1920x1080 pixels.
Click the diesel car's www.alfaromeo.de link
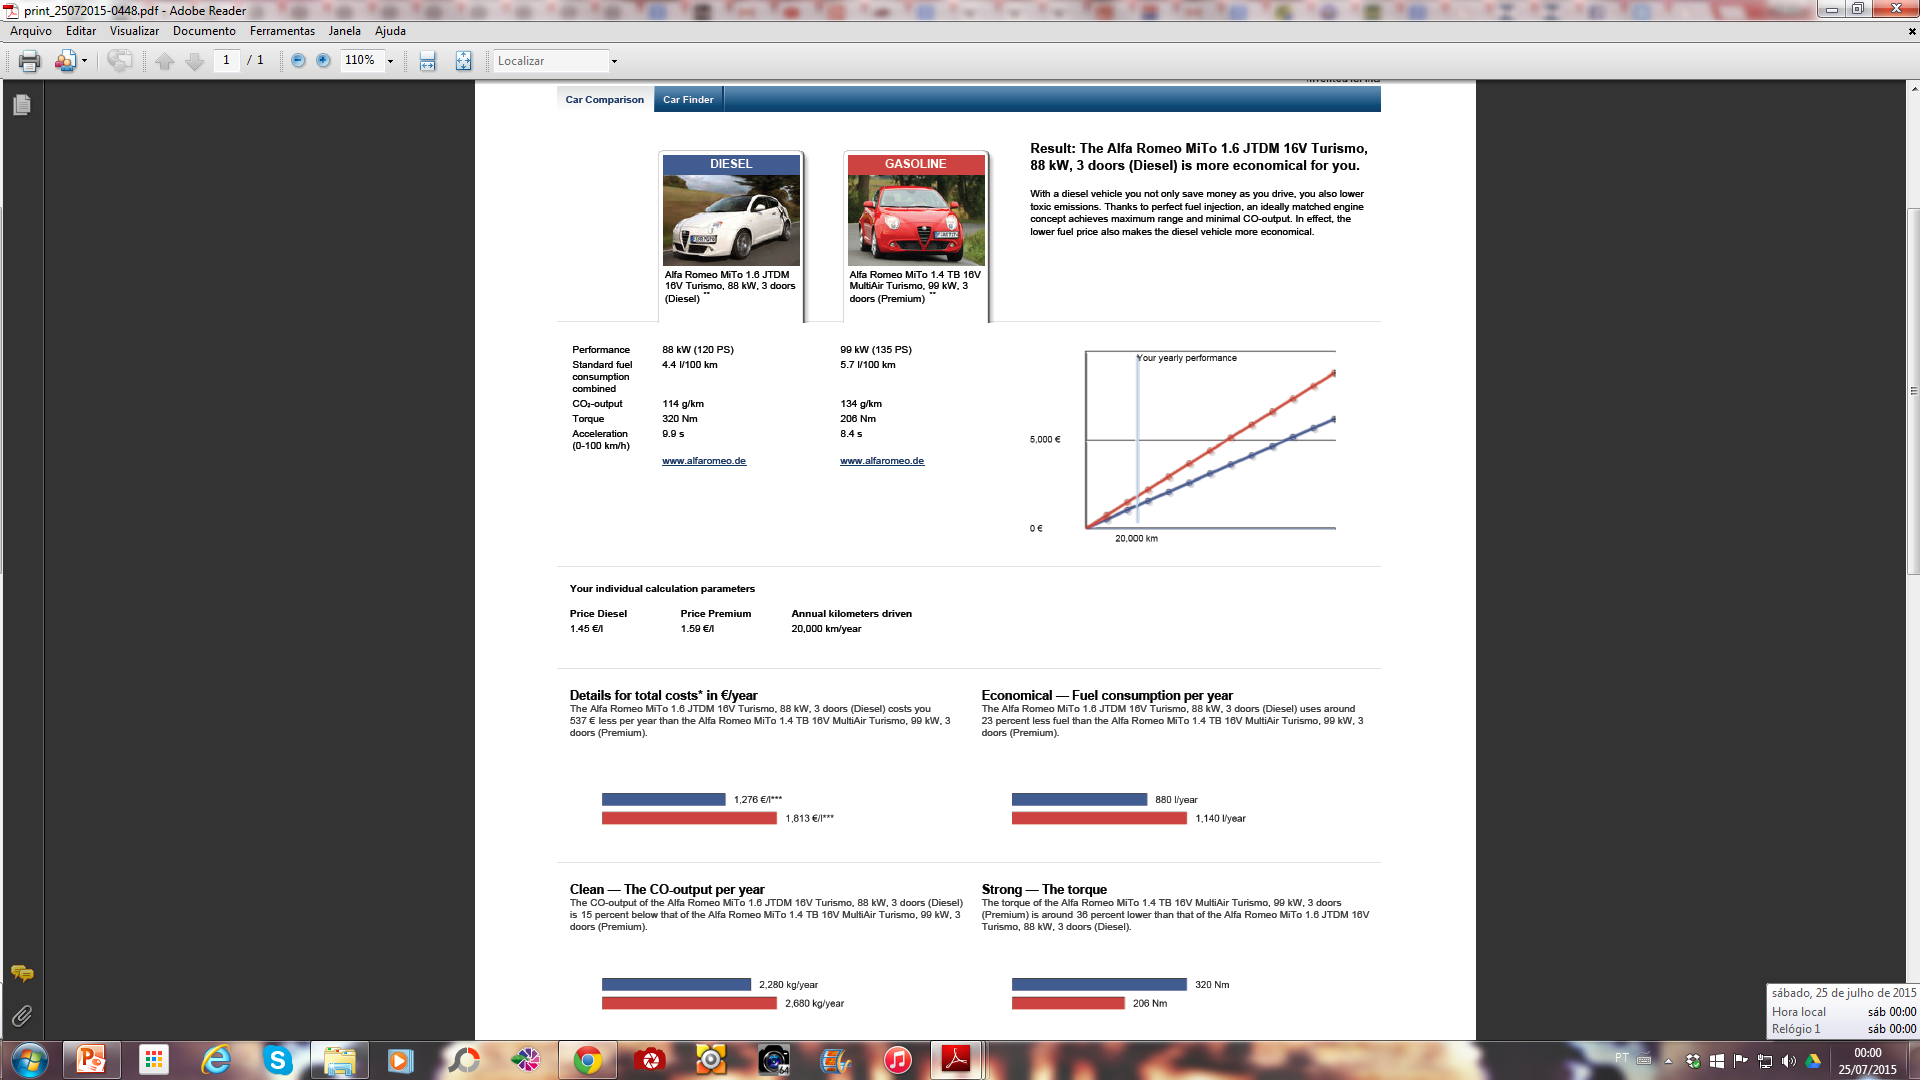point(703,461)
